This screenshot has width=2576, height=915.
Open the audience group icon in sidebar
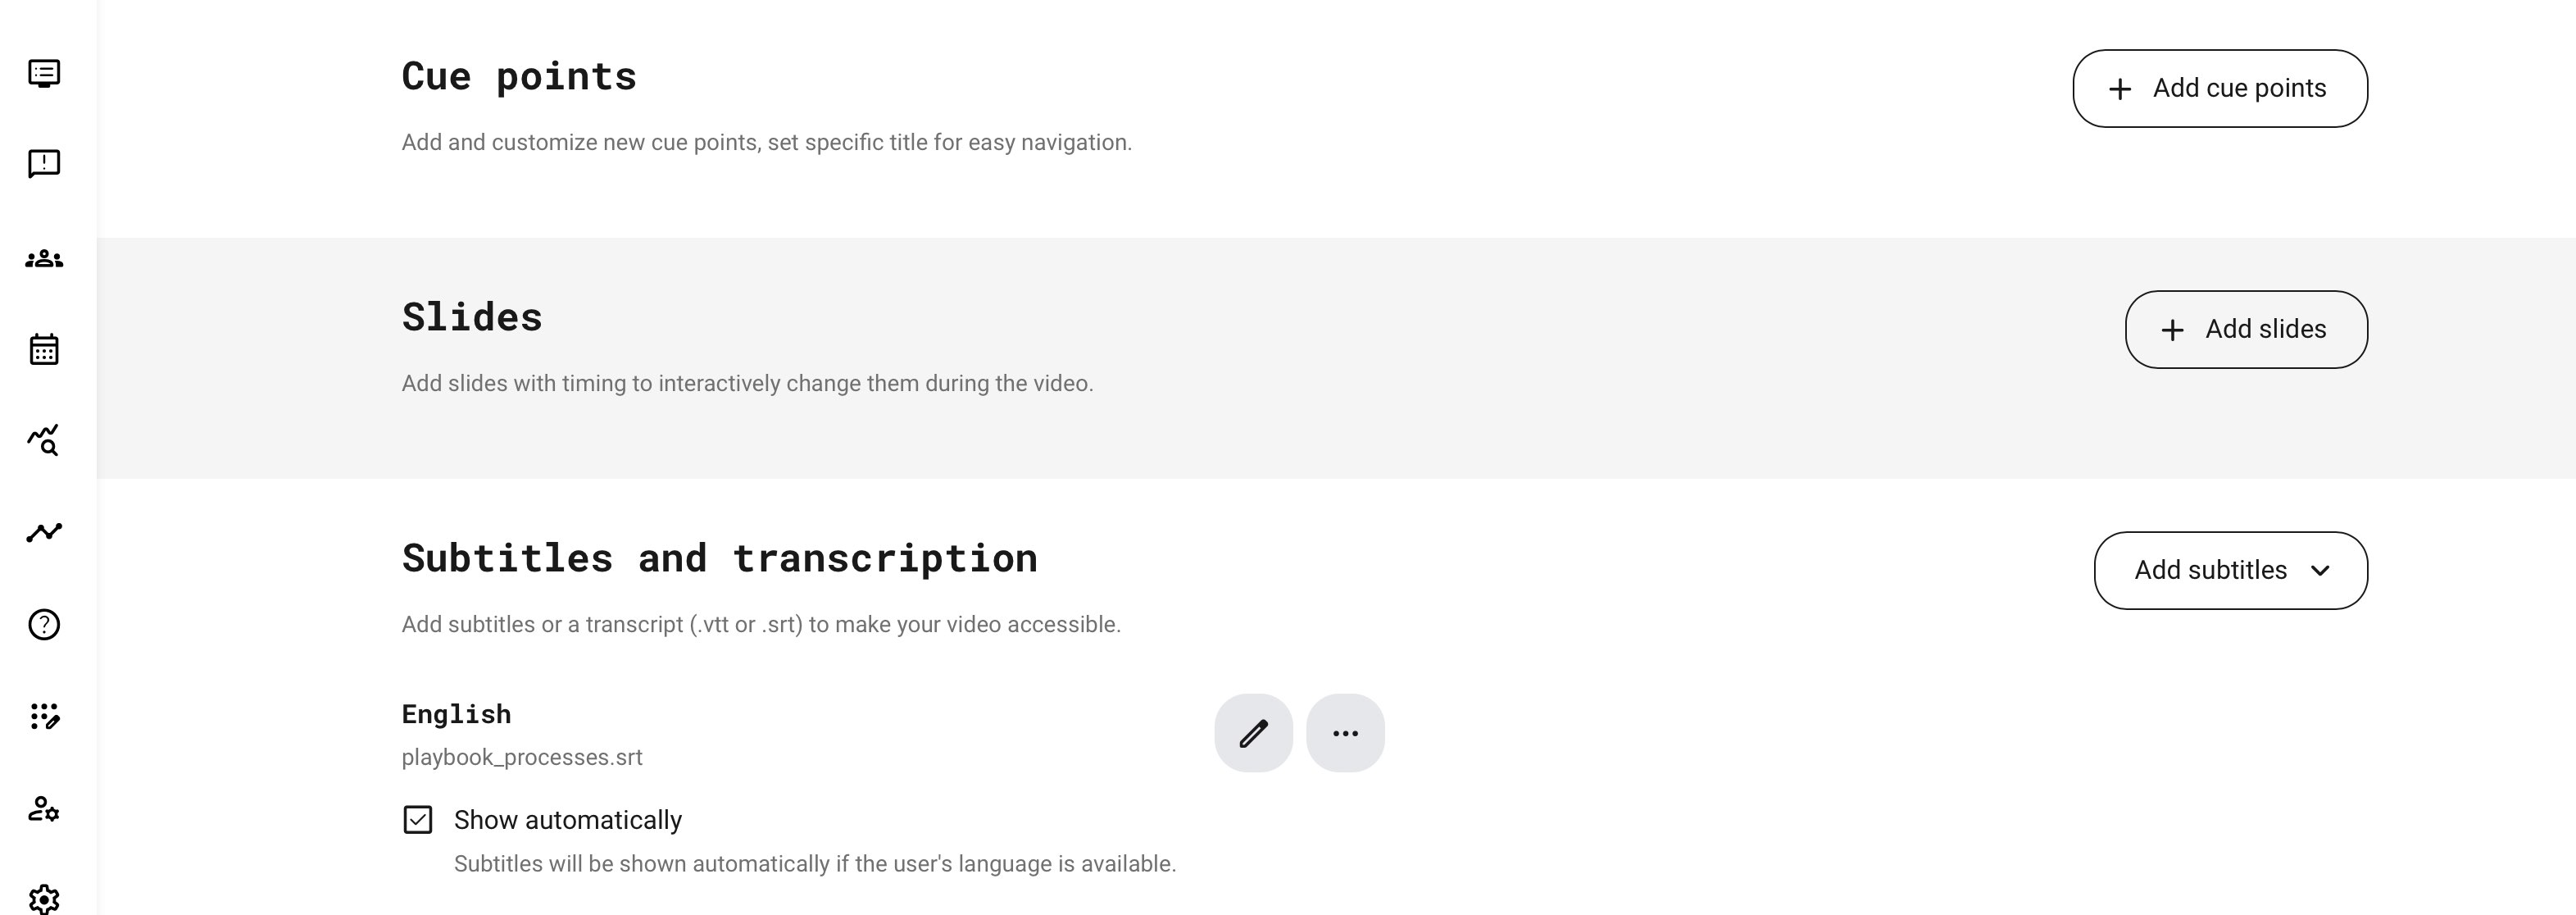(44, 259)
